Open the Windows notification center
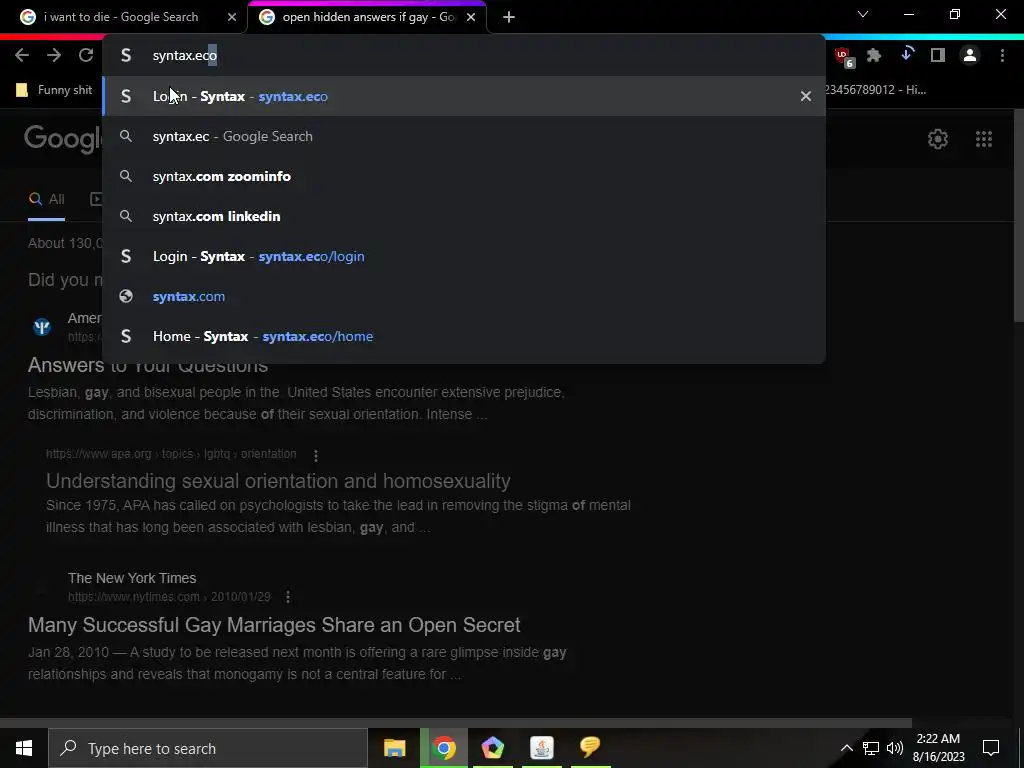The width and height of the screenshot is (1024, 768). pyautogui.click(x=991, y=748)
